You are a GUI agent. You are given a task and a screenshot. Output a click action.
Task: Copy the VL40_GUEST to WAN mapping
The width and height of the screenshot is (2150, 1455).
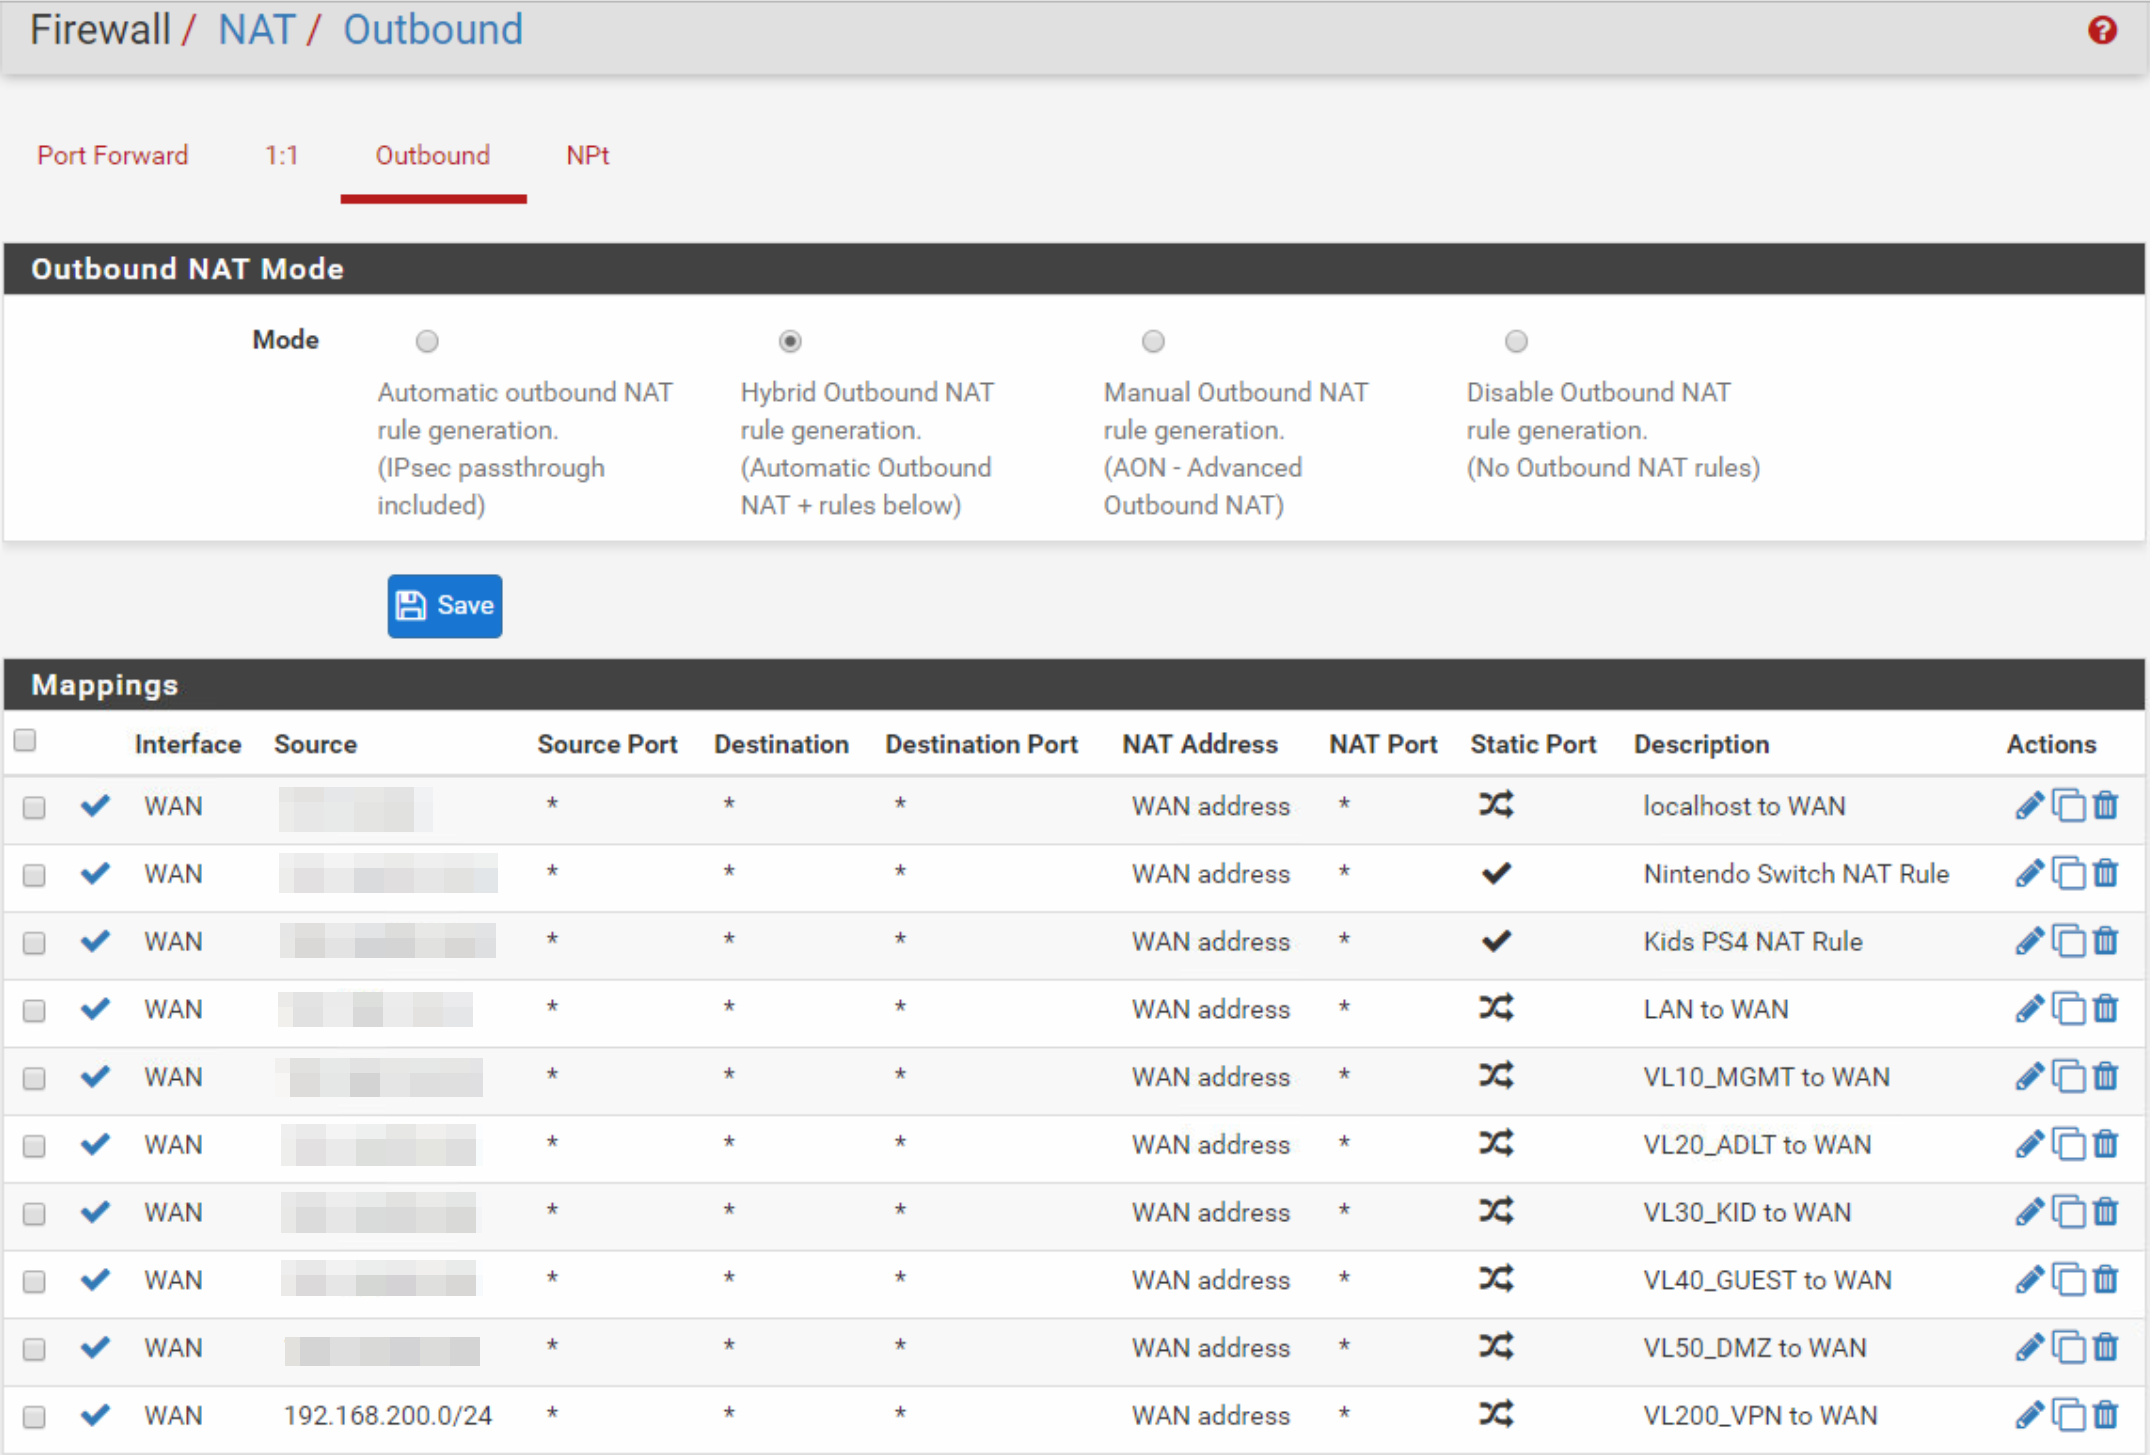2068,1280
